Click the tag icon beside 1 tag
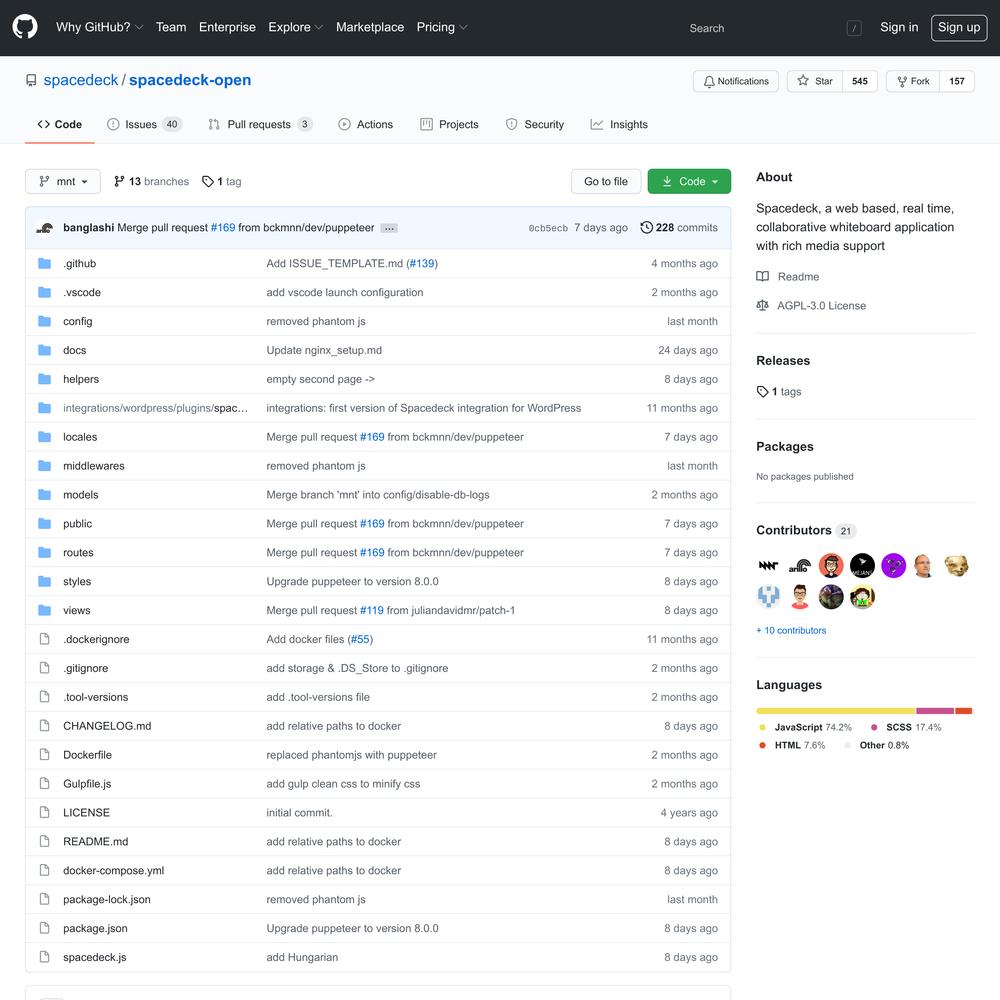Image resolution: width=1000 pixels, height=1000 pixels. [x=208, y=182]
